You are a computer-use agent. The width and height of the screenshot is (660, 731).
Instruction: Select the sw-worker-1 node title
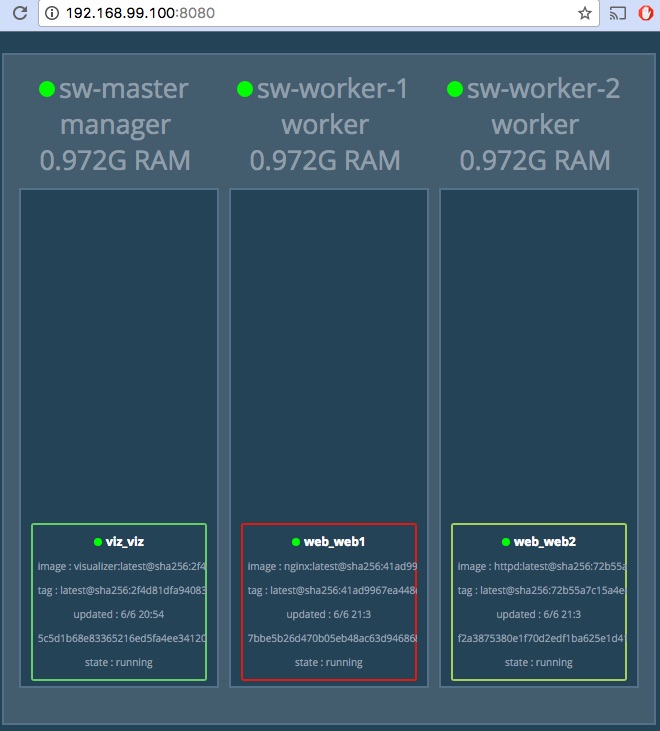[x=332, y=89]
